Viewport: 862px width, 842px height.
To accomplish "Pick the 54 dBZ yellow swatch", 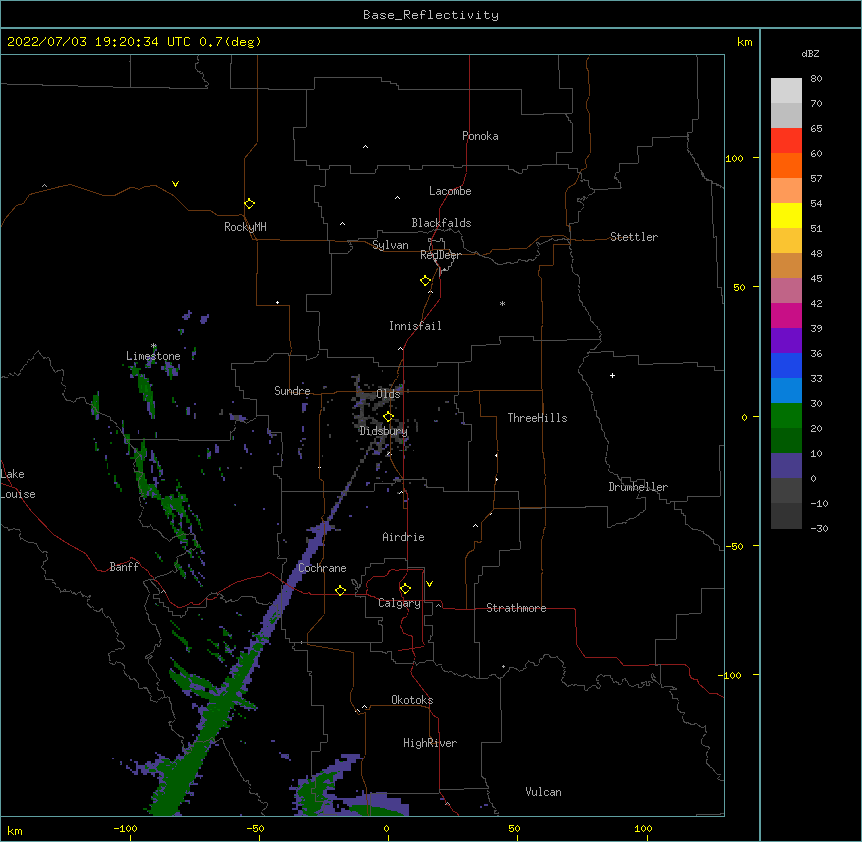I will 786,215.
